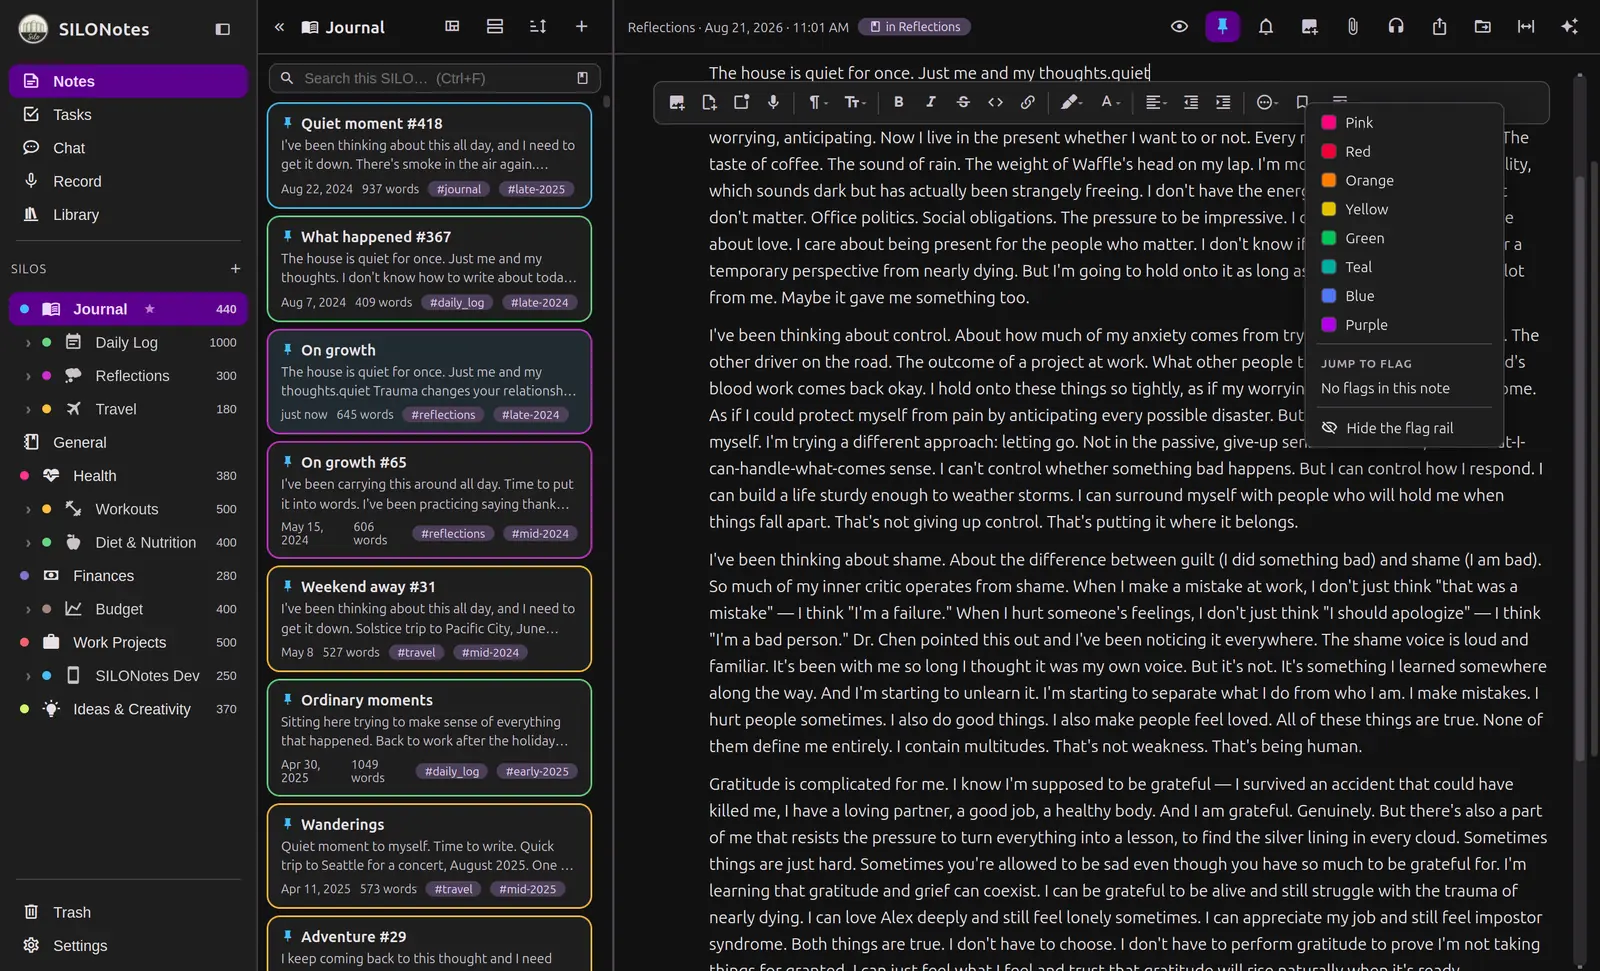Toggle sidebar panel icon near SILONotes
The height and width of the screenshot is (971, 1600).
[x=223, y=29]
